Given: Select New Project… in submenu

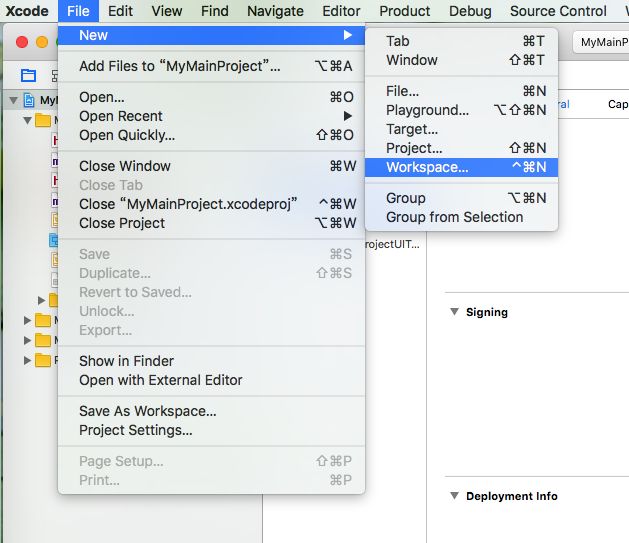Looking at the screenshot, I should [461, 148].
